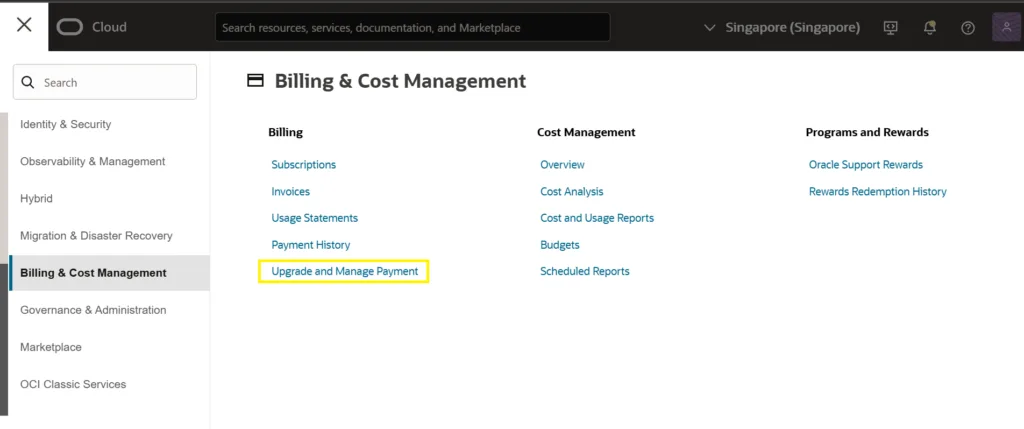1024x429 pixels.
Task: Close the navigation menu with X icon
Action: point(24,25)
